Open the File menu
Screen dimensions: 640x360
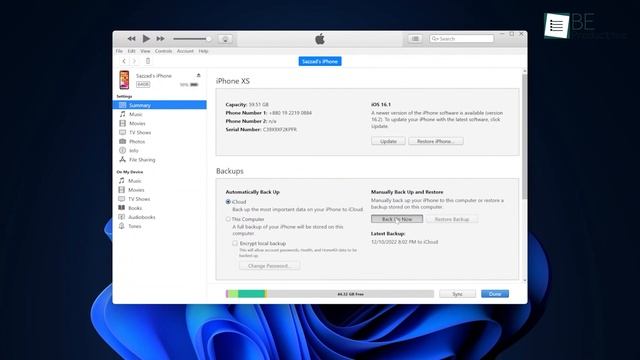[119, 51]
